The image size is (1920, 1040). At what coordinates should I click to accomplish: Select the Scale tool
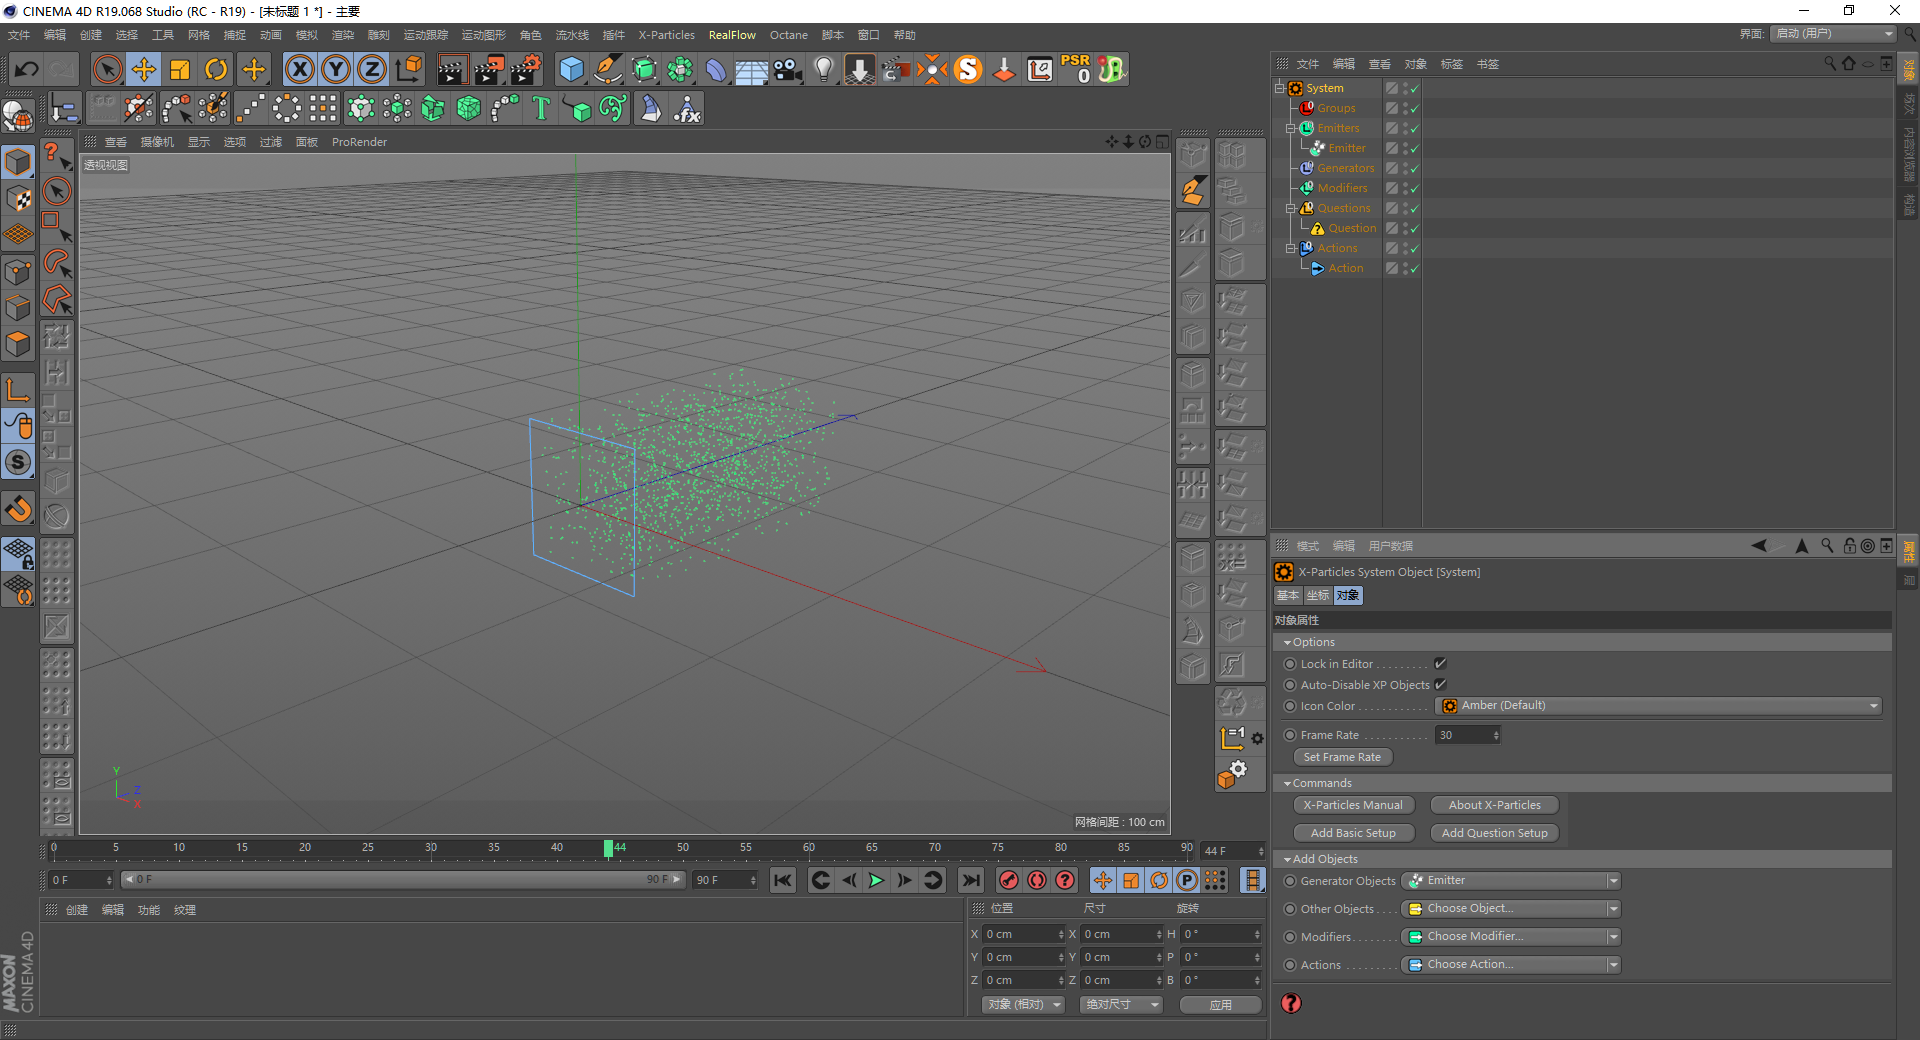click(180, 69)
